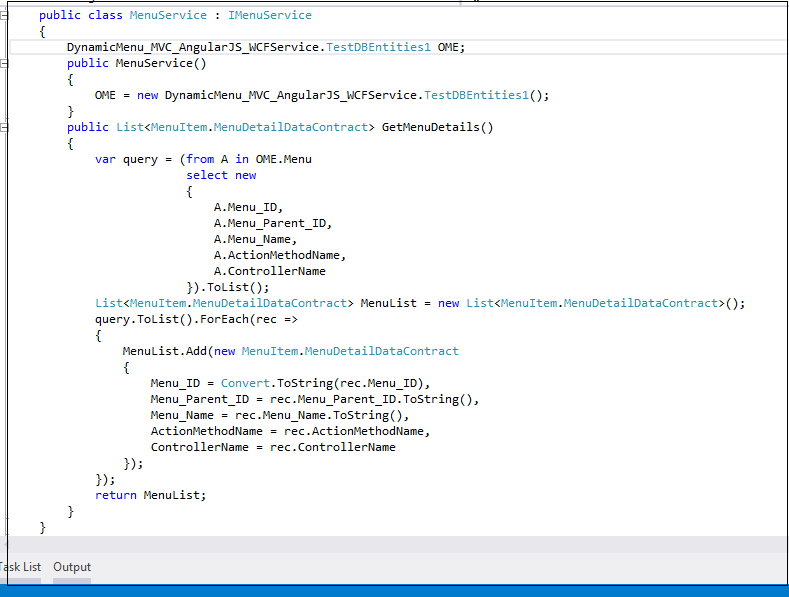
Task: Open the Task List tab
Action: (x=20, y=567)
